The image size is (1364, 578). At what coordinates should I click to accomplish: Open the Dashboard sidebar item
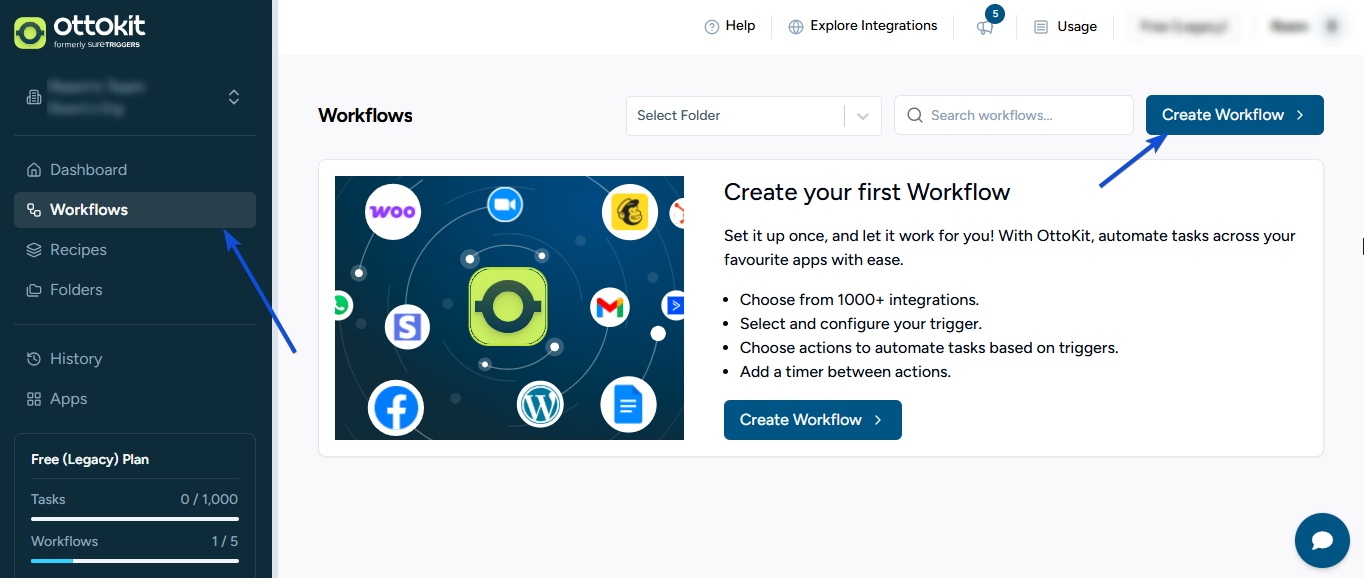(x=135, y=170)
